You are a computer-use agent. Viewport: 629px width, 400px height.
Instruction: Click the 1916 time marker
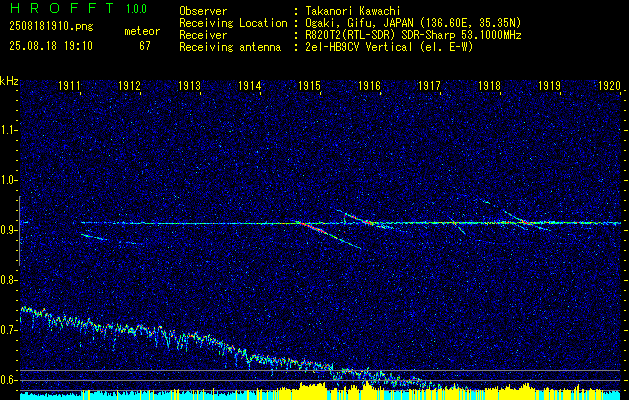(x=369, y=86)
